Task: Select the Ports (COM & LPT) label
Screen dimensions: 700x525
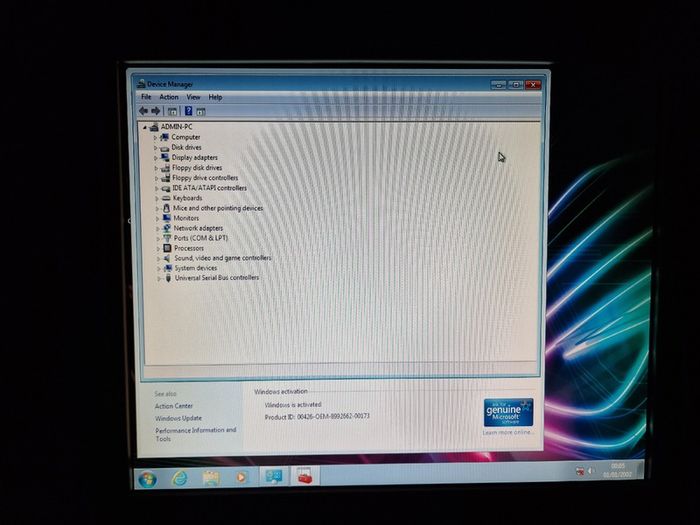Action: point(201,238)
